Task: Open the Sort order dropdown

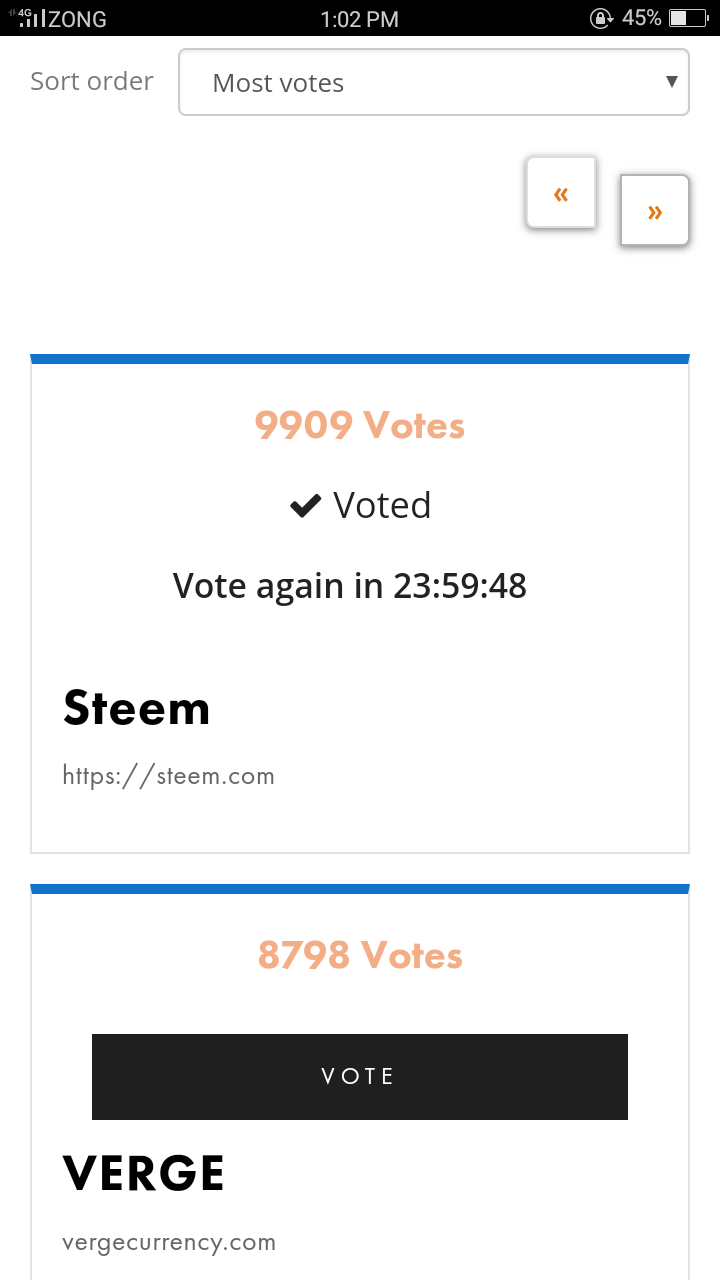Action: click(x=434, y=82)
